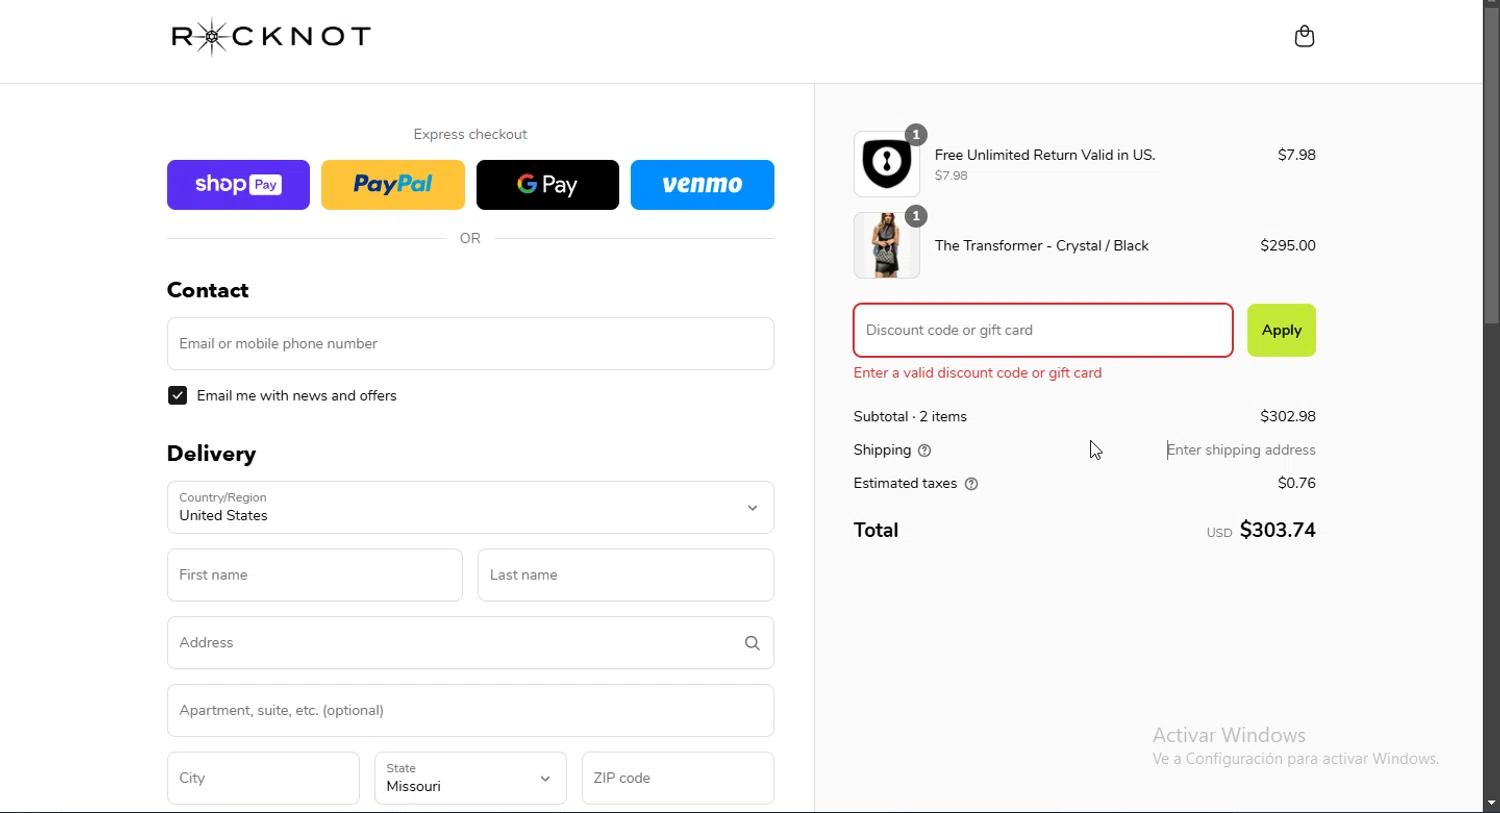Screen dimensions: 1500x813
Task: Click the First name field
Action: click(x=315, y=575)
